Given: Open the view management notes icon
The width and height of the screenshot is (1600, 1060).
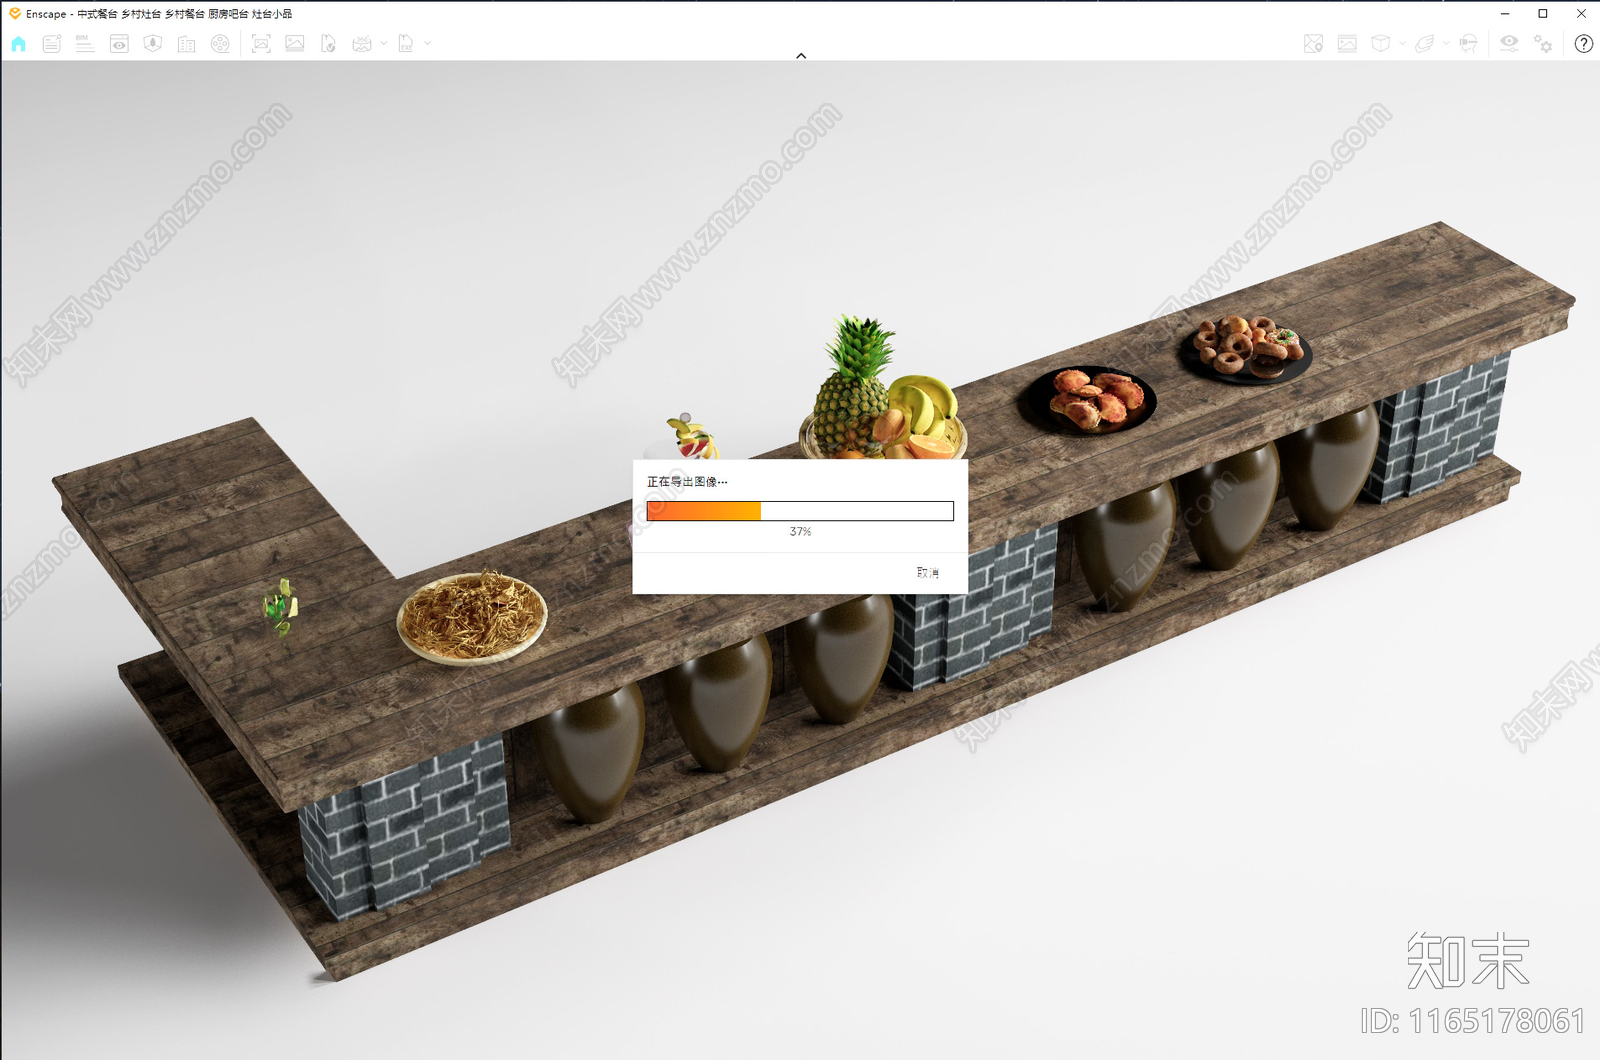Looking at the screenshot, I should [52, 43].
